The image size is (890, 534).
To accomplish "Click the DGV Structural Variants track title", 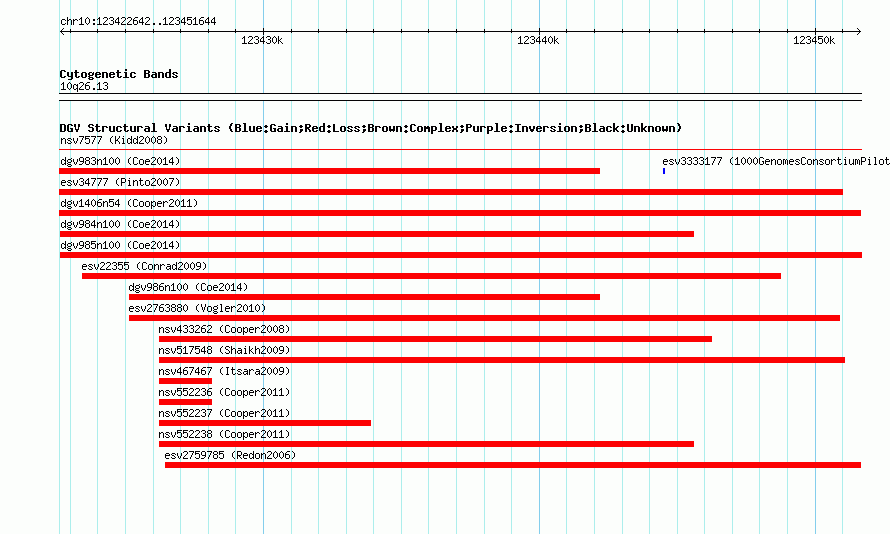I will (371, 128).
